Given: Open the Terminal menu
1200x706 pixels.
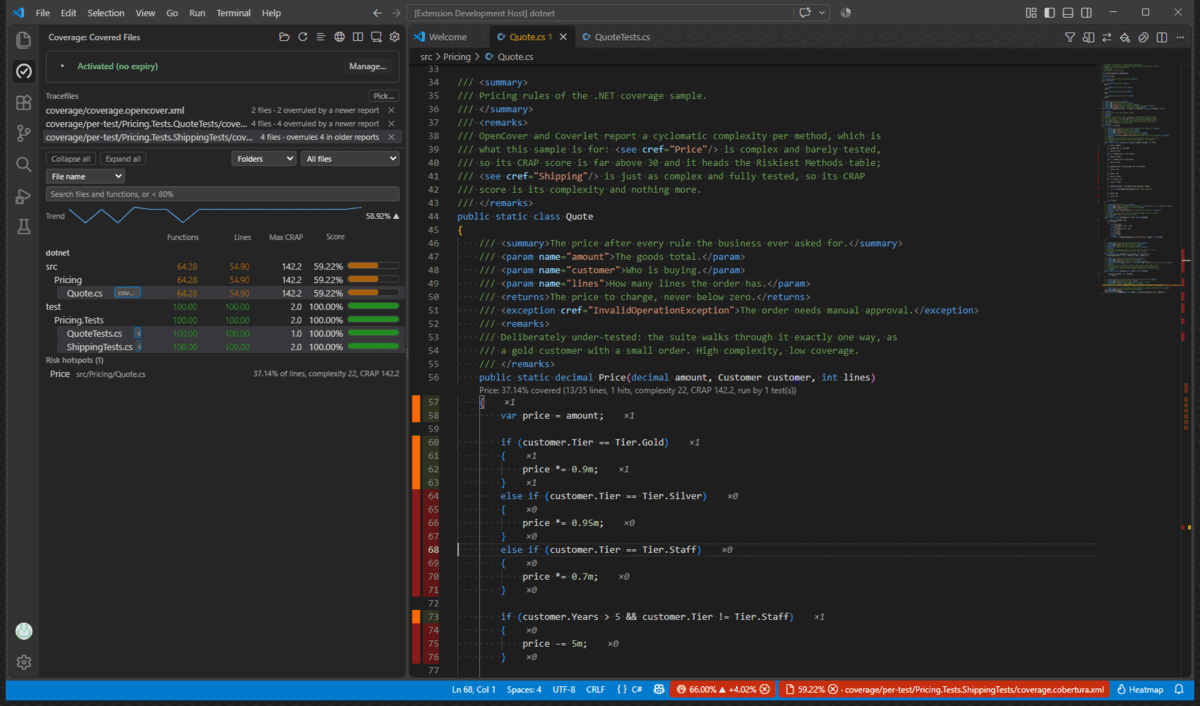Looking at the screenshot, I should coord(234,13).
